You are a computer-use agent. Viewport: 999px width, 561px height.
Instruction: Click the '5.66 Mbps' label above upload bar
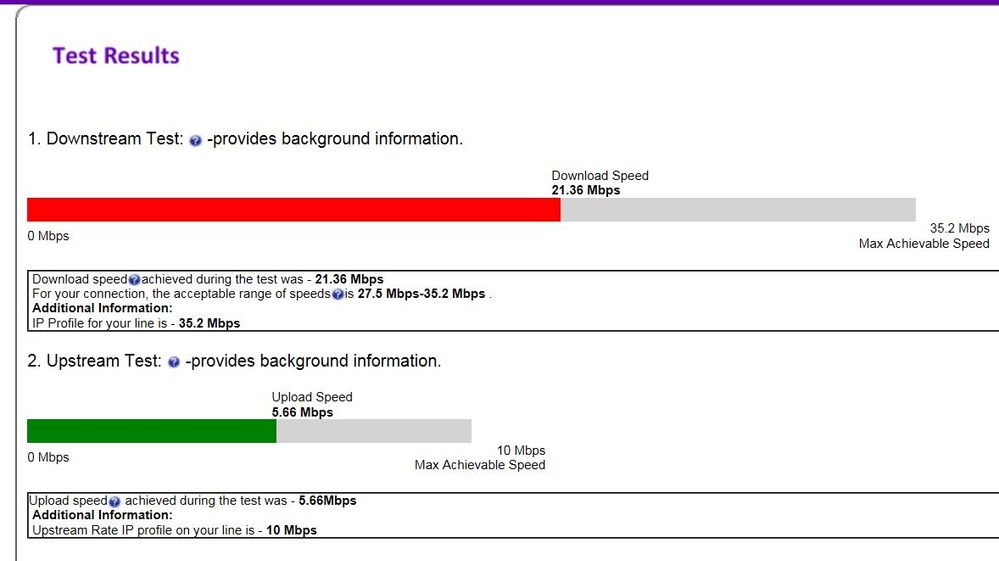302,412
